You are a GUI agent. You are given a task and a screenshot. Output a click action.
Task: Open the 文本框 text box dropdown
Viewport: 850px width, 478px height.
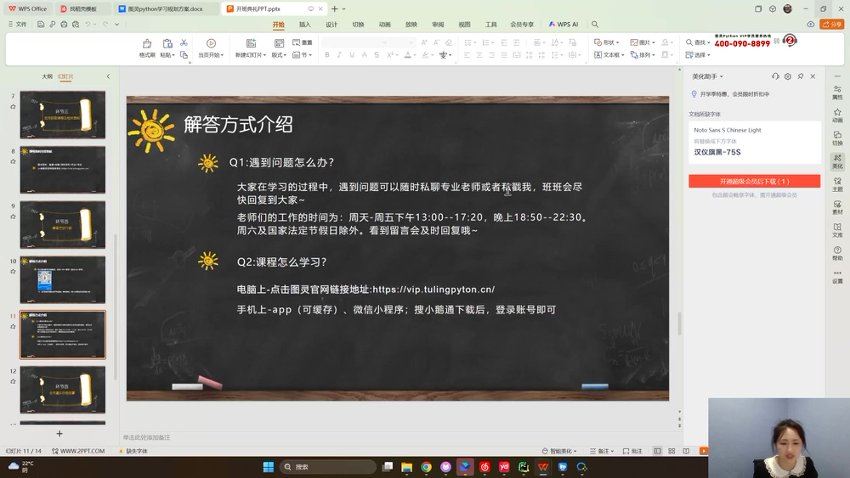point(609,55)
